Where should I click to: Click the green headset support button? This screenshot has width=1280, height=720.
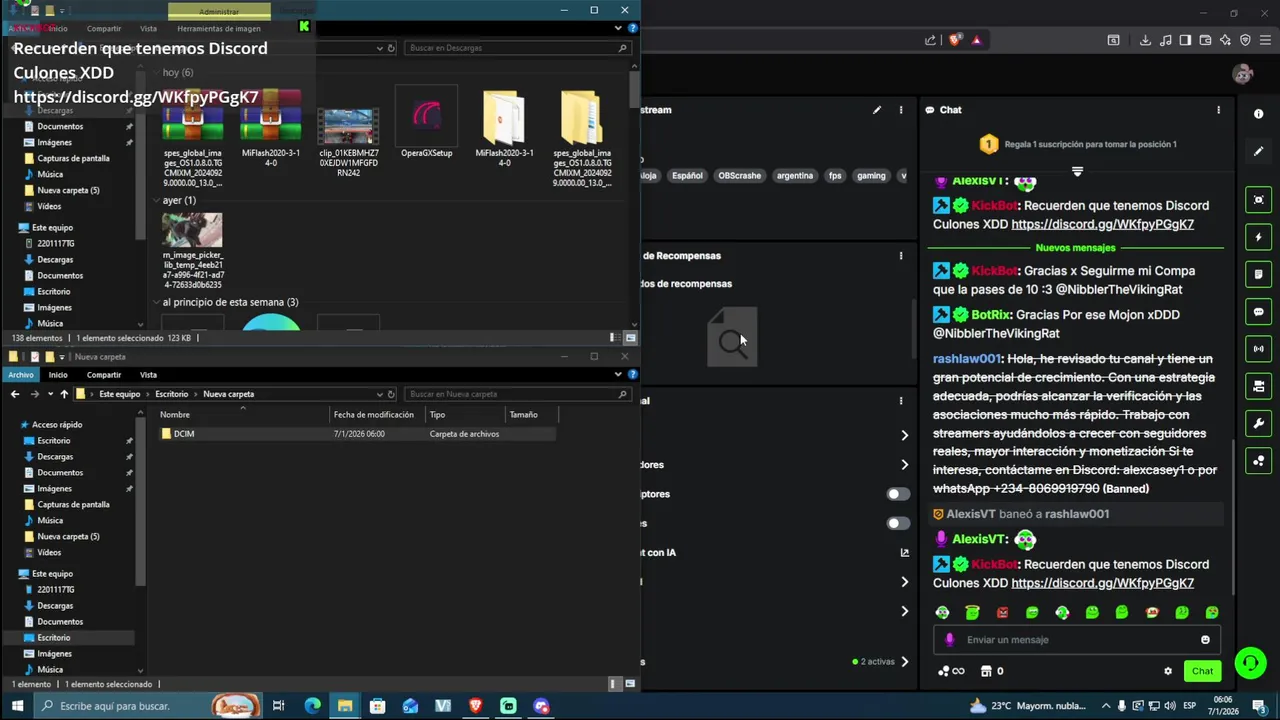click(1250, 663)
